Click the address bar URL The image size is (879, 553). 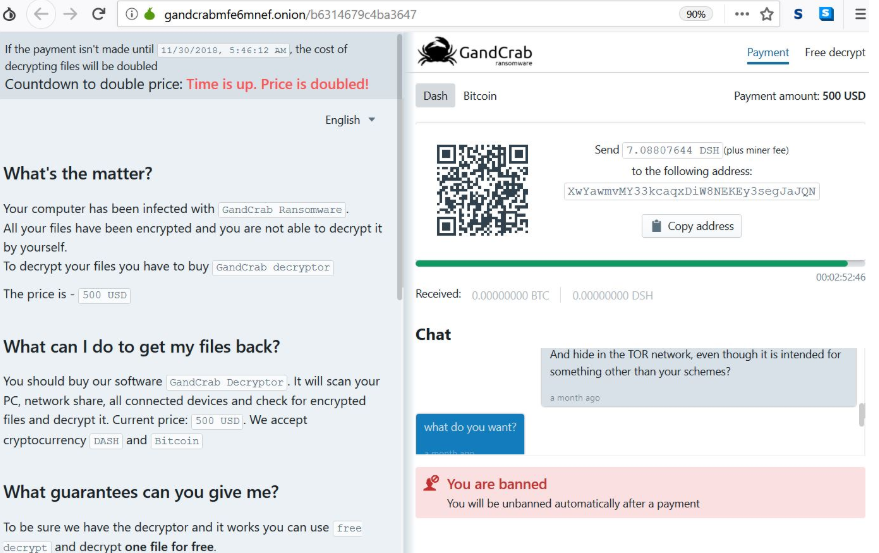point(290,14)
